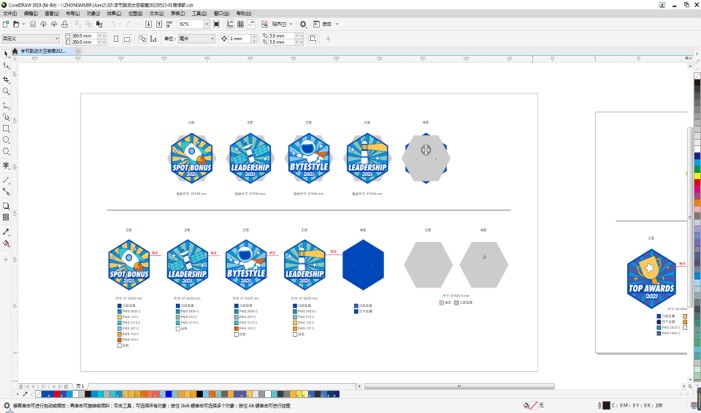Select the Connector tool
701x413 pixels.
pos(6,191)
